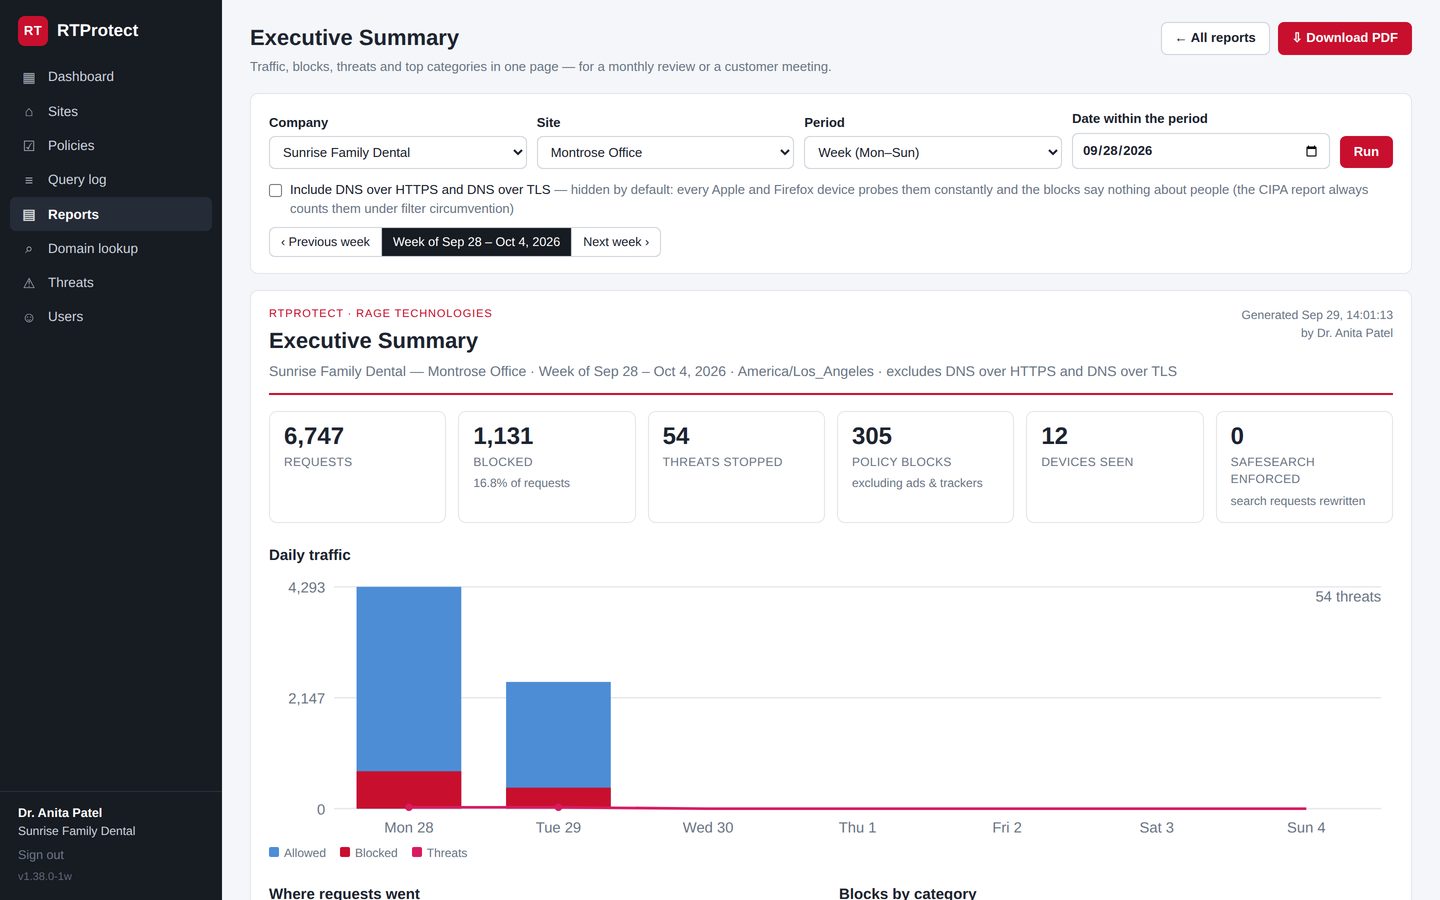Click the date within the period field
The image size is (1440, 900).
click(x=1201, y=151)
